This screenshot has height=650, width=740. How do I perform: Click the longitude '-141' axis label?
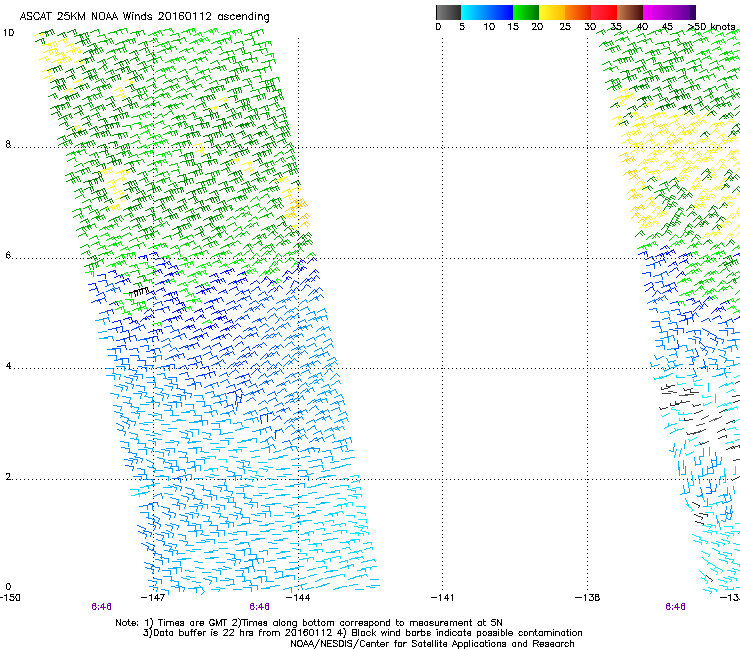click(x=443, y=598)
